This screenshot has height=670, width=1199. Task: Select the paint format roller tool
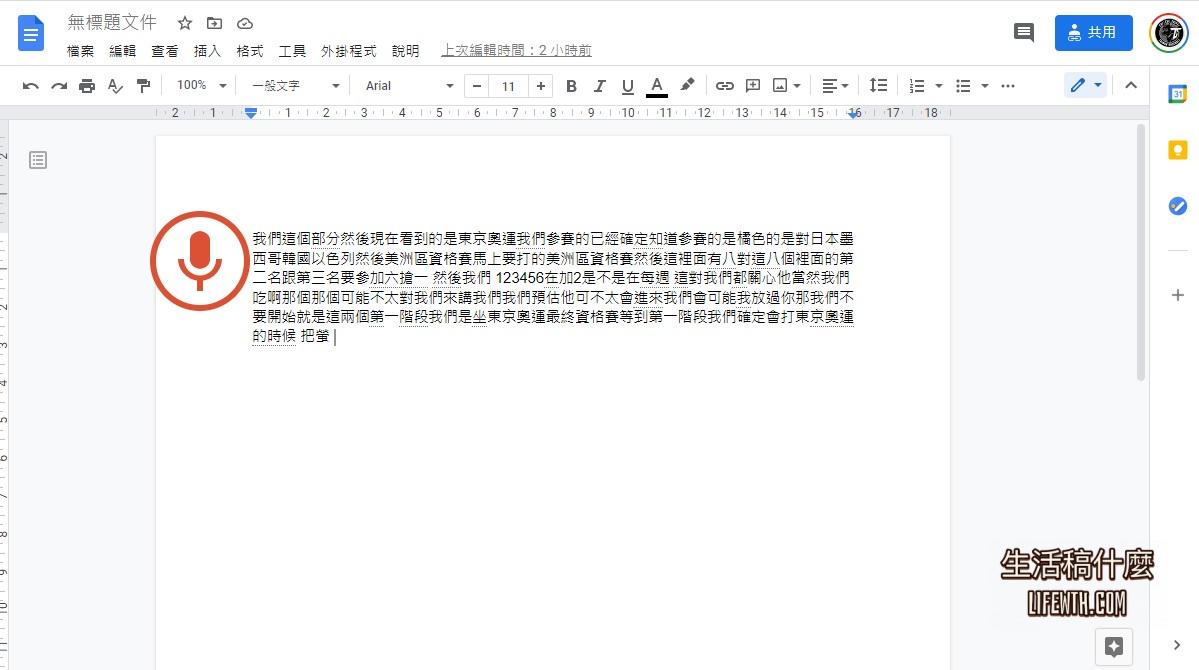pos(143,86)
